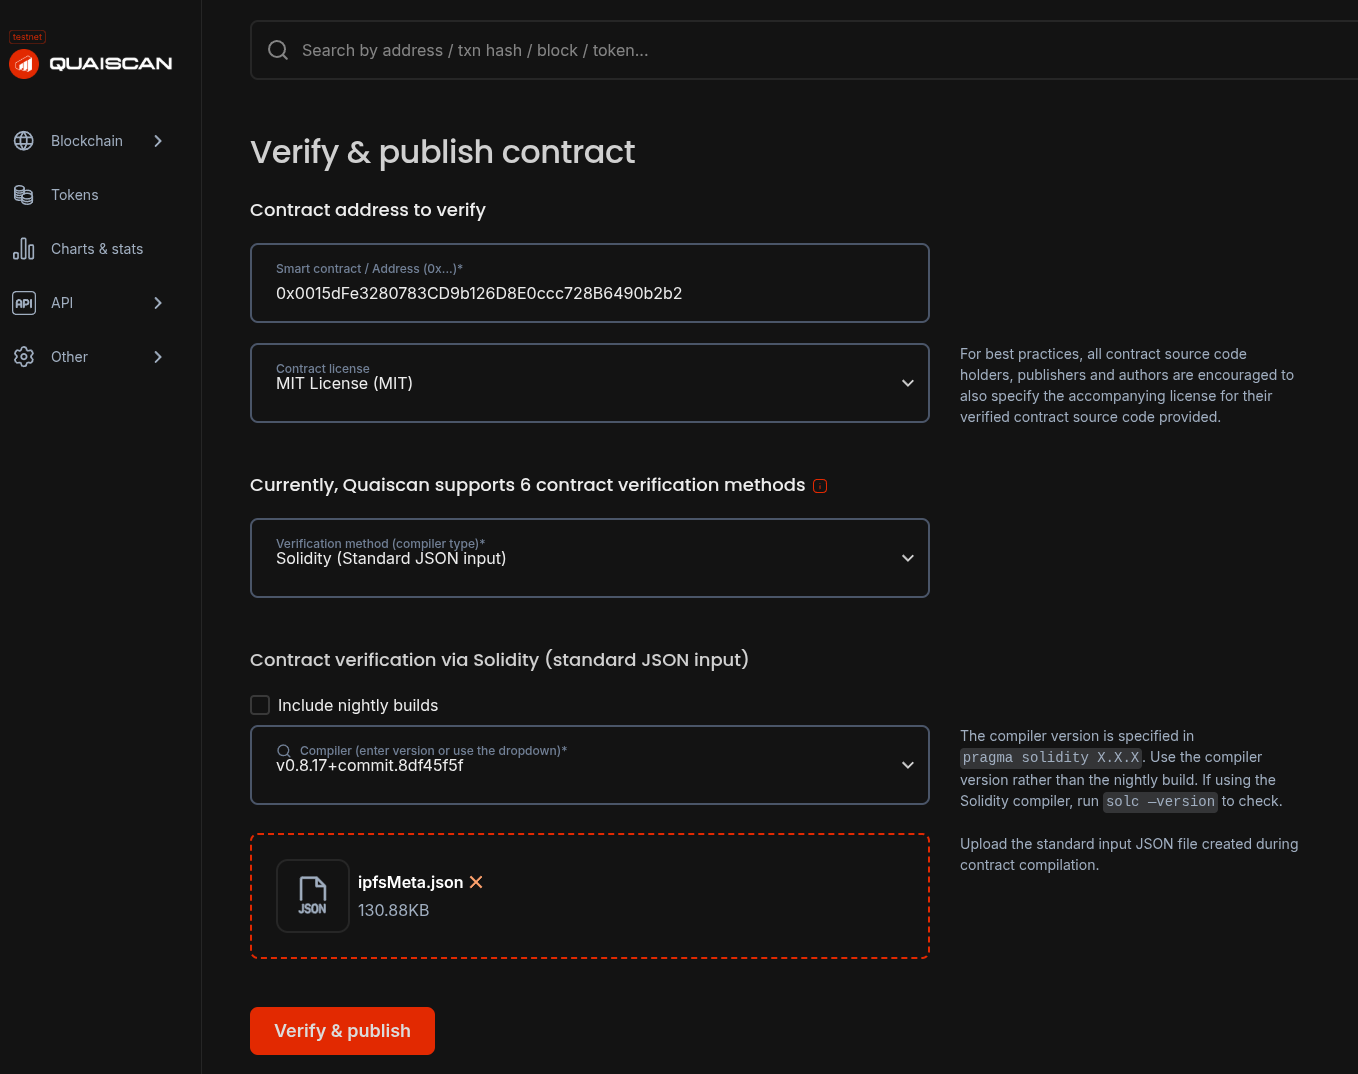This screenshot has width=1358, height=1074.
Task: Click the JSON file type icon
Action: click(x=313, y=896)
